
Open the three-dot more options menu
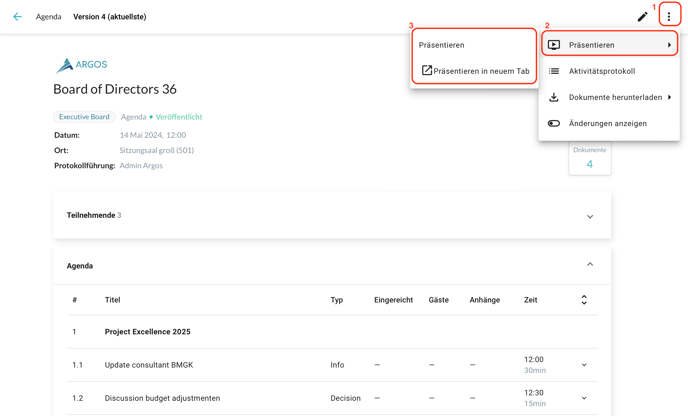pyautogui.click(x=669, y=17)
